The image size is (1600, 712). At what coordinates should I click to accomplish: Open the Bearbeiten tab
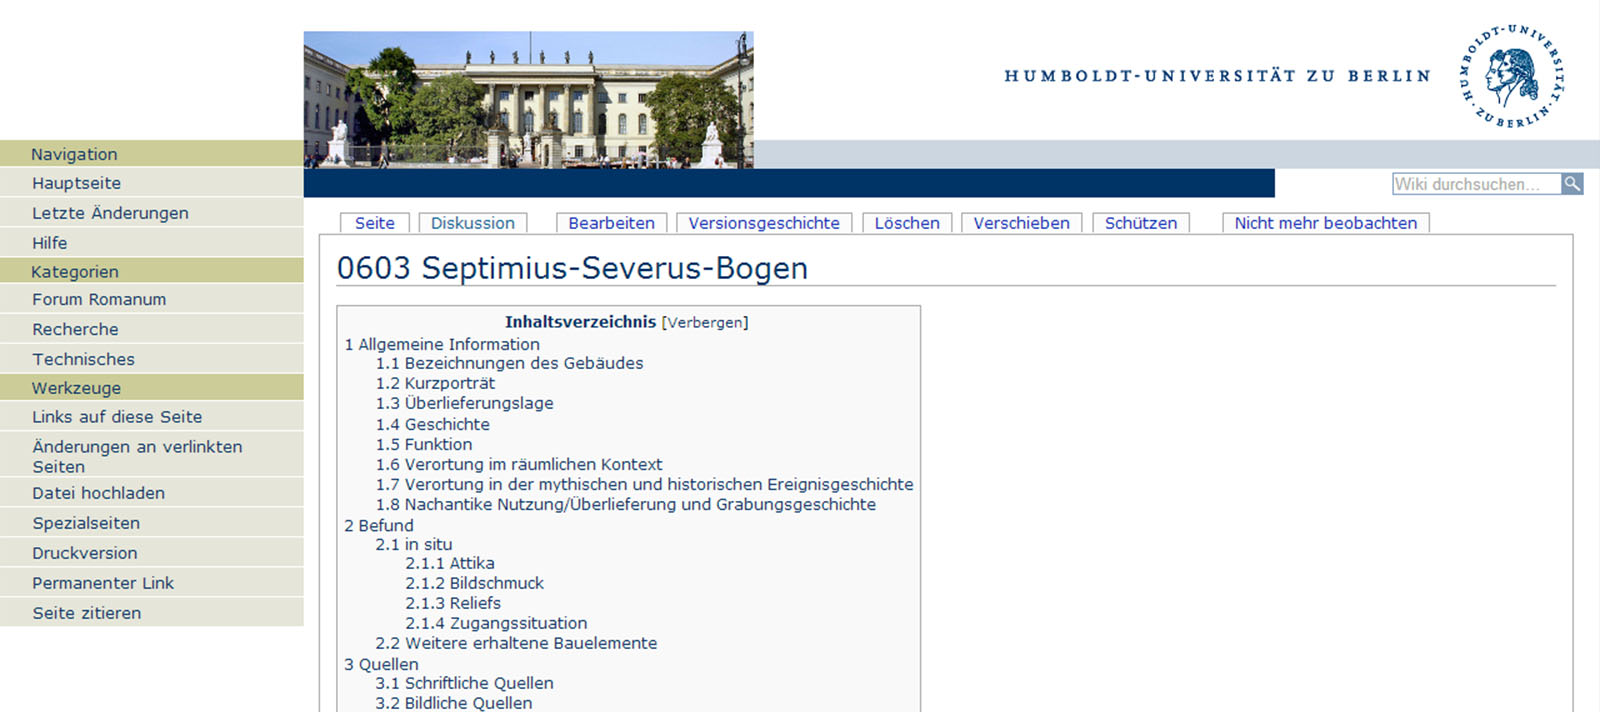(612, 223)
